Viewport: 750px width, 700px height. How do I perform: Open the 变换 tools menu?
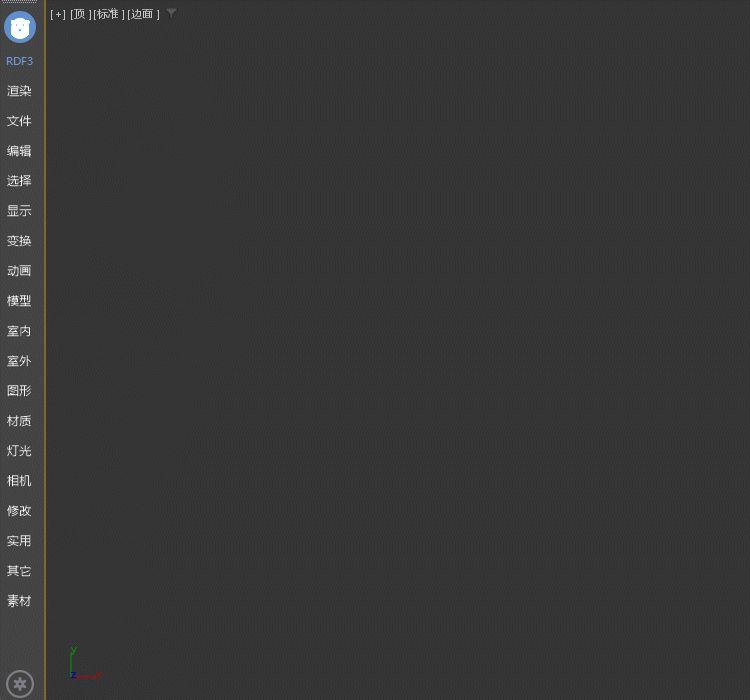coord(20,241)
